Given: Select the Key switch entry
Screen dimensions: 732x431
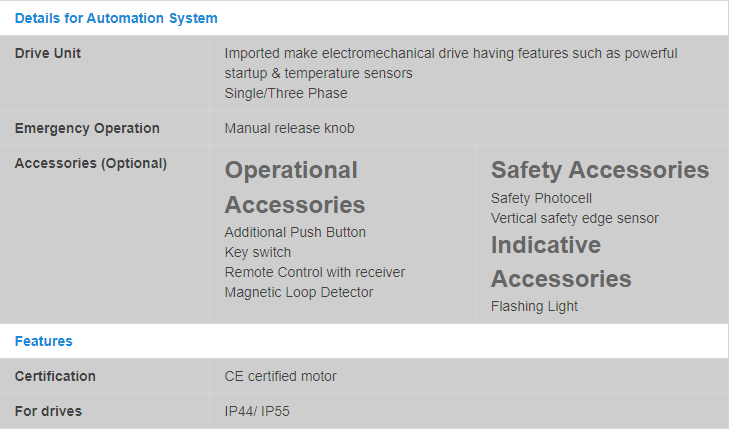Looking at the screenshot, I should coord(258,253).
